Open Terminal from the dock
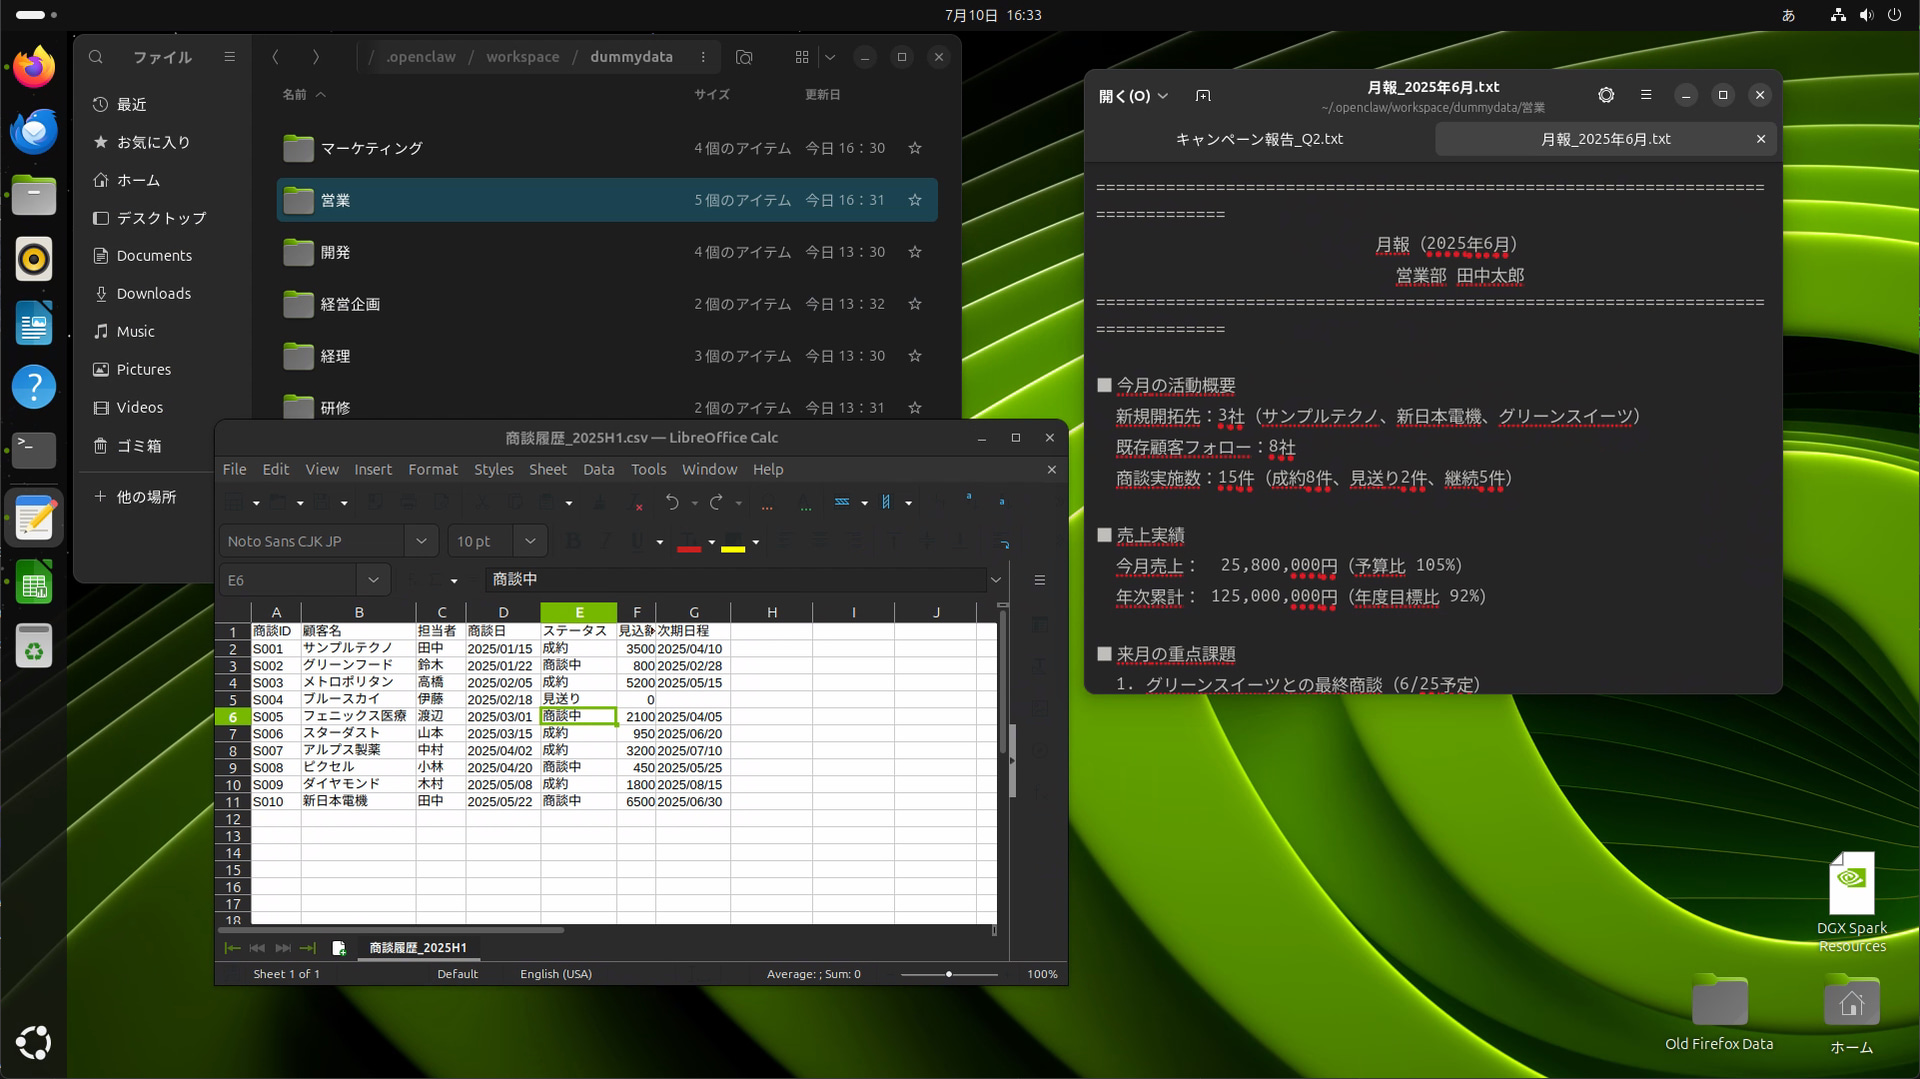The image size is (1920, 1079). [x=34, y=451]
